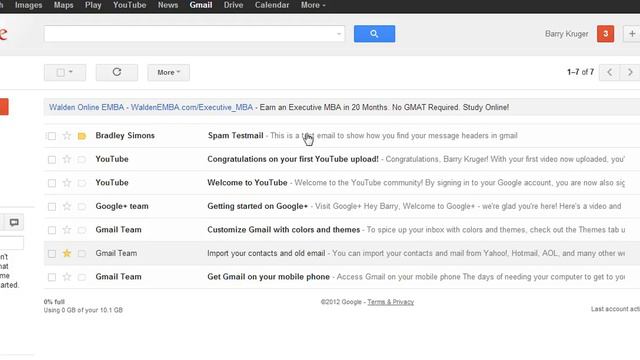Go to the previous page of messages

point(609,72)
